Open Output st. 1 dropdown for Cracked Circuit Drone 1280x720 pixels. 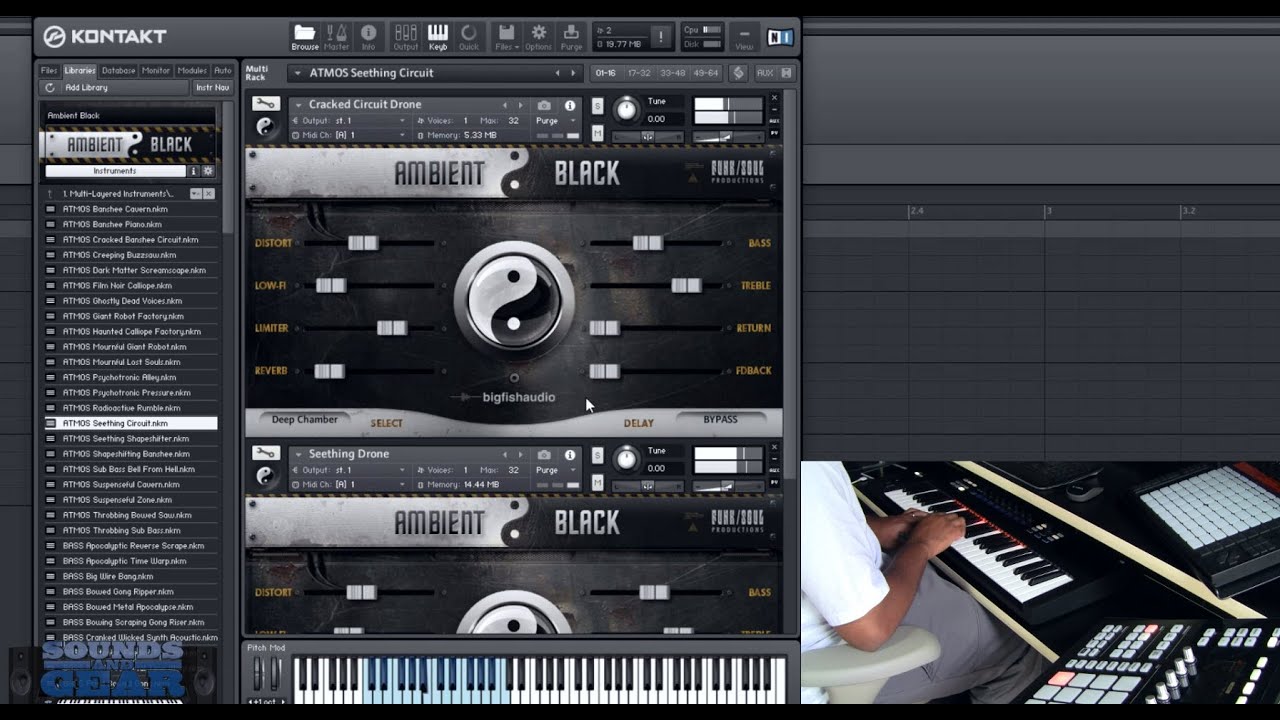tap(349, 121)
